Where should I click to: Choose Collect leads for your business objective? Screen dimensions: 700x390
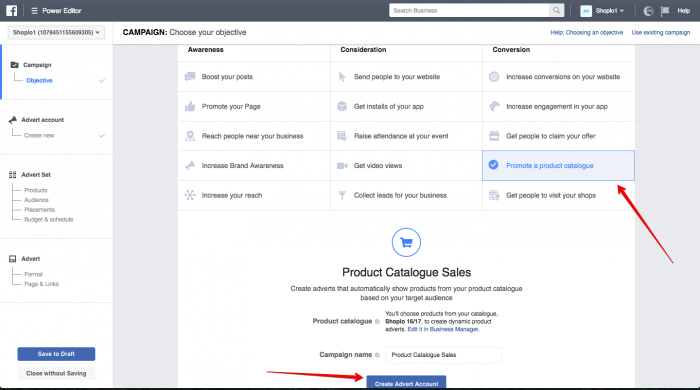click(x=406, y=195)
